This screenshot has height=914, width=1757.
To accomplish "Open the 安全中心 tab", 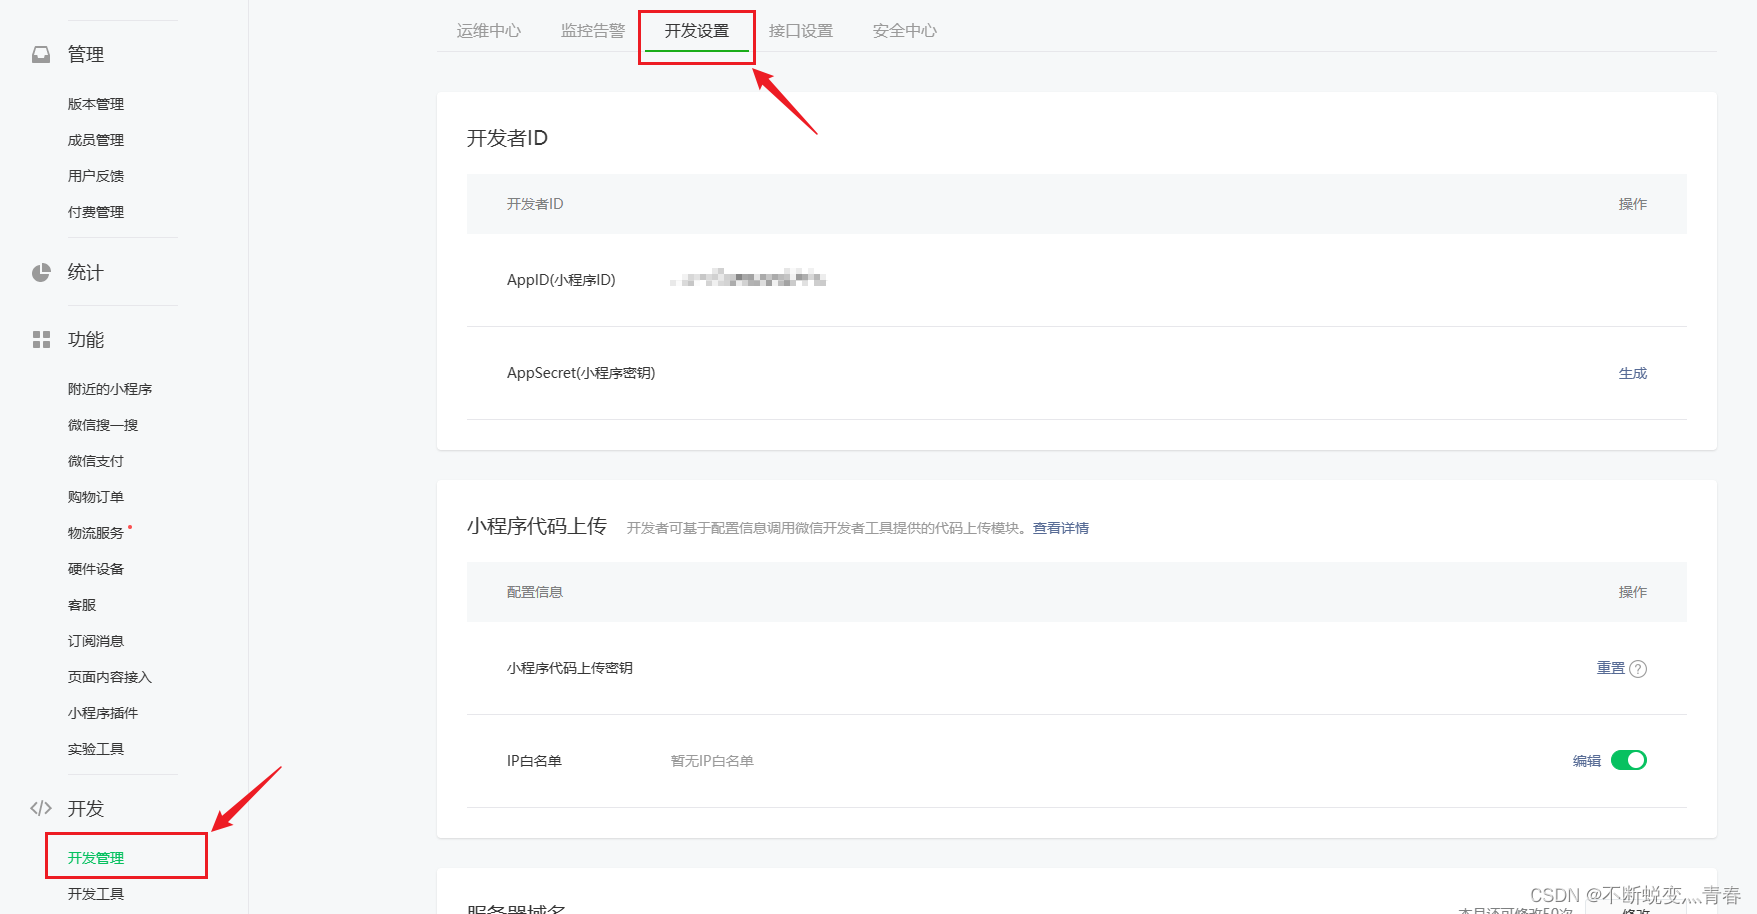I will (x=905, y=31).
